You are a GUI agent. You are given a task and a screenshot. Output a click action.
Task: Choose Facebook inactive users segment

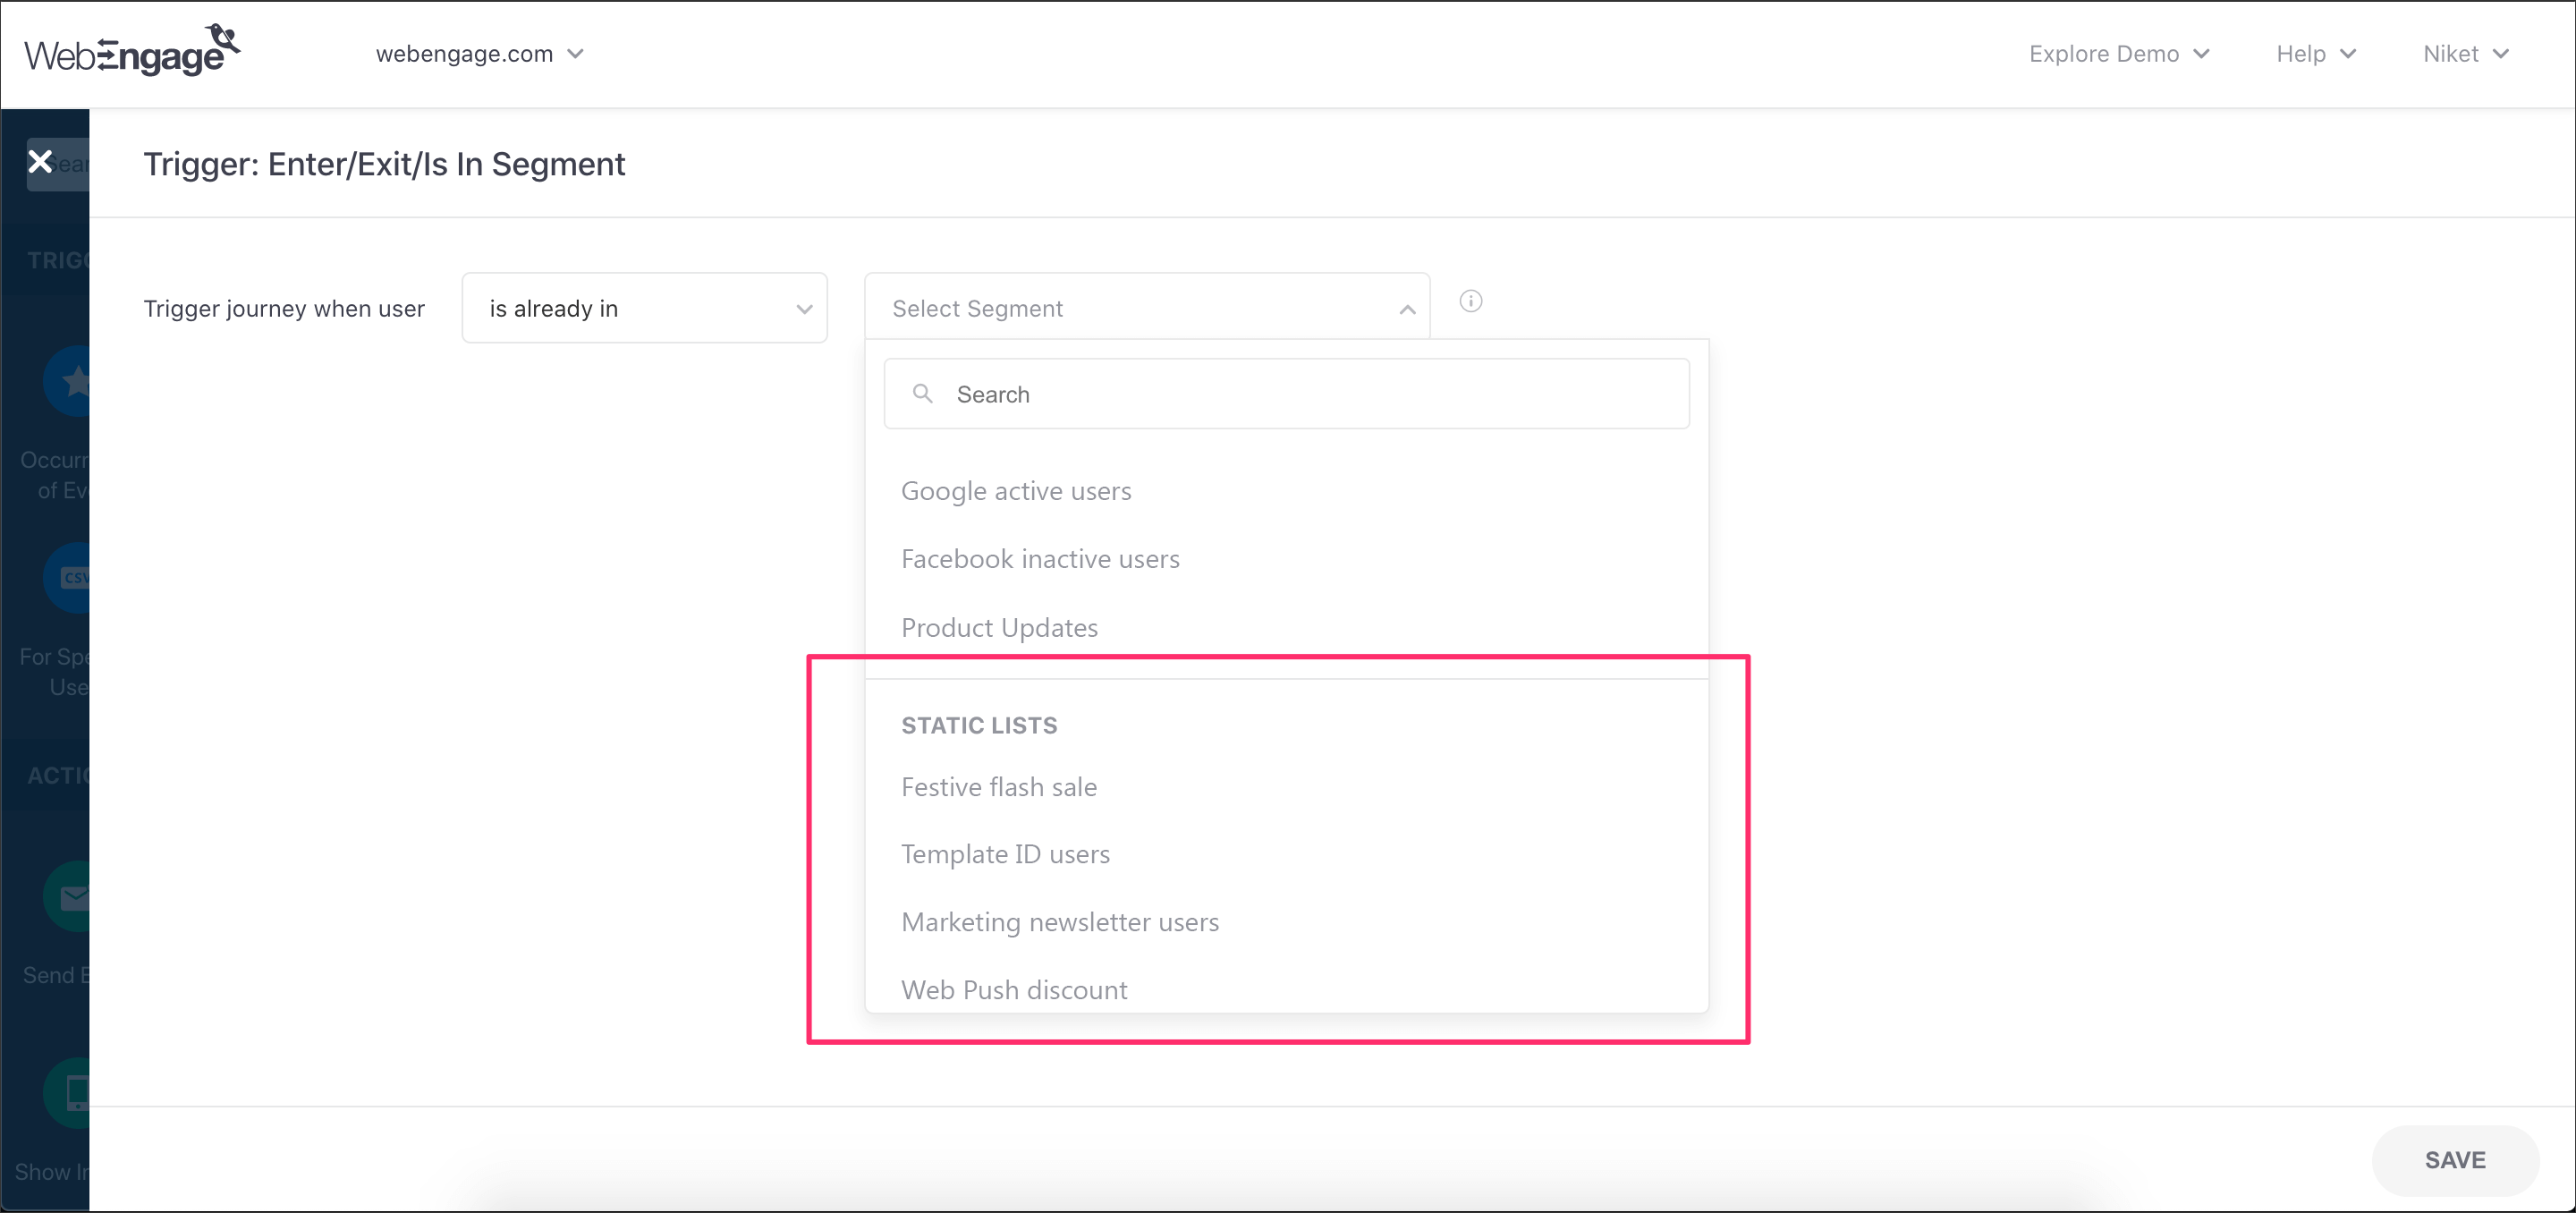pos(1040,559)
